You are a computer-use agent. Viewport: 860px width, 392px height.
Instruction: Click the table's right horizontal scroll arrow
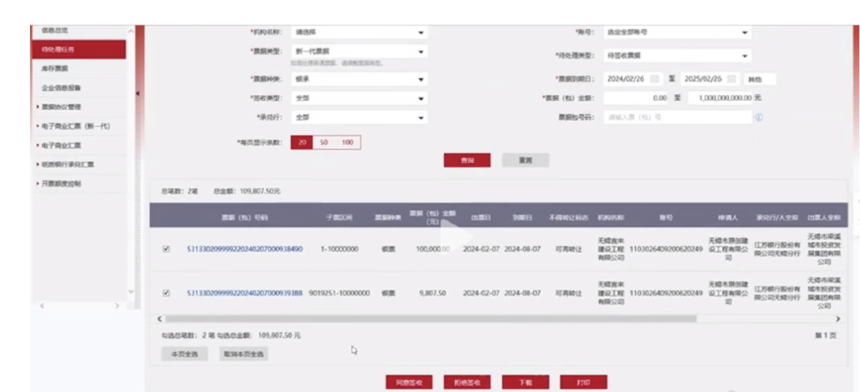pos(838,319)
